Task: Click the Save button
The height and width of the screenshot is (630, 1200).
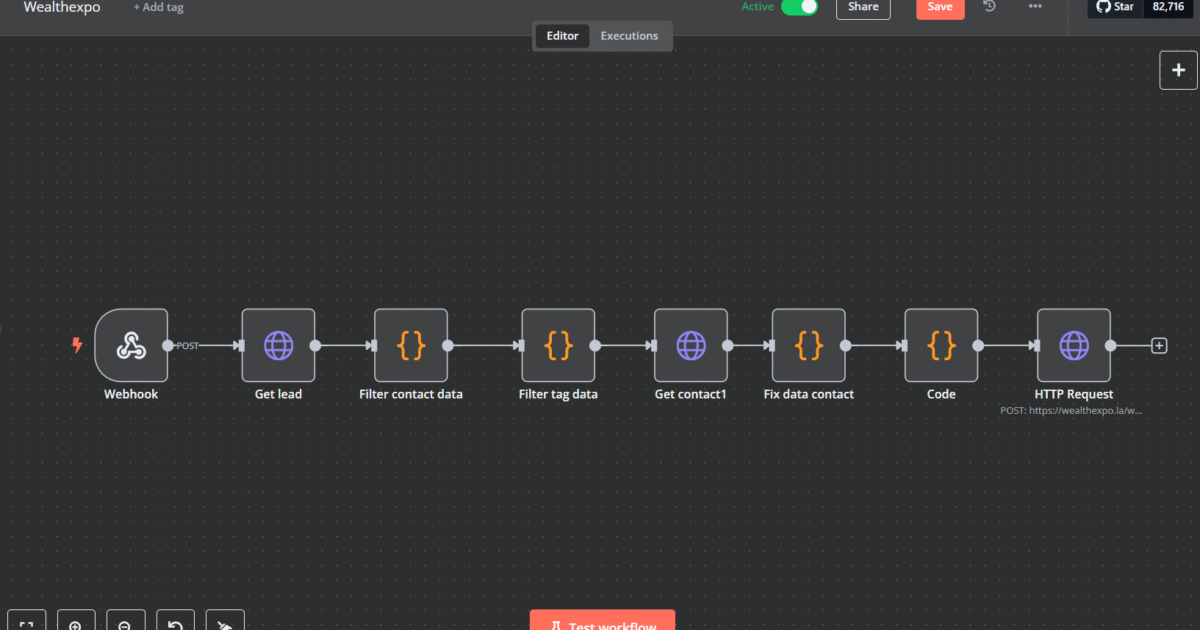Action: coord(940,8)
